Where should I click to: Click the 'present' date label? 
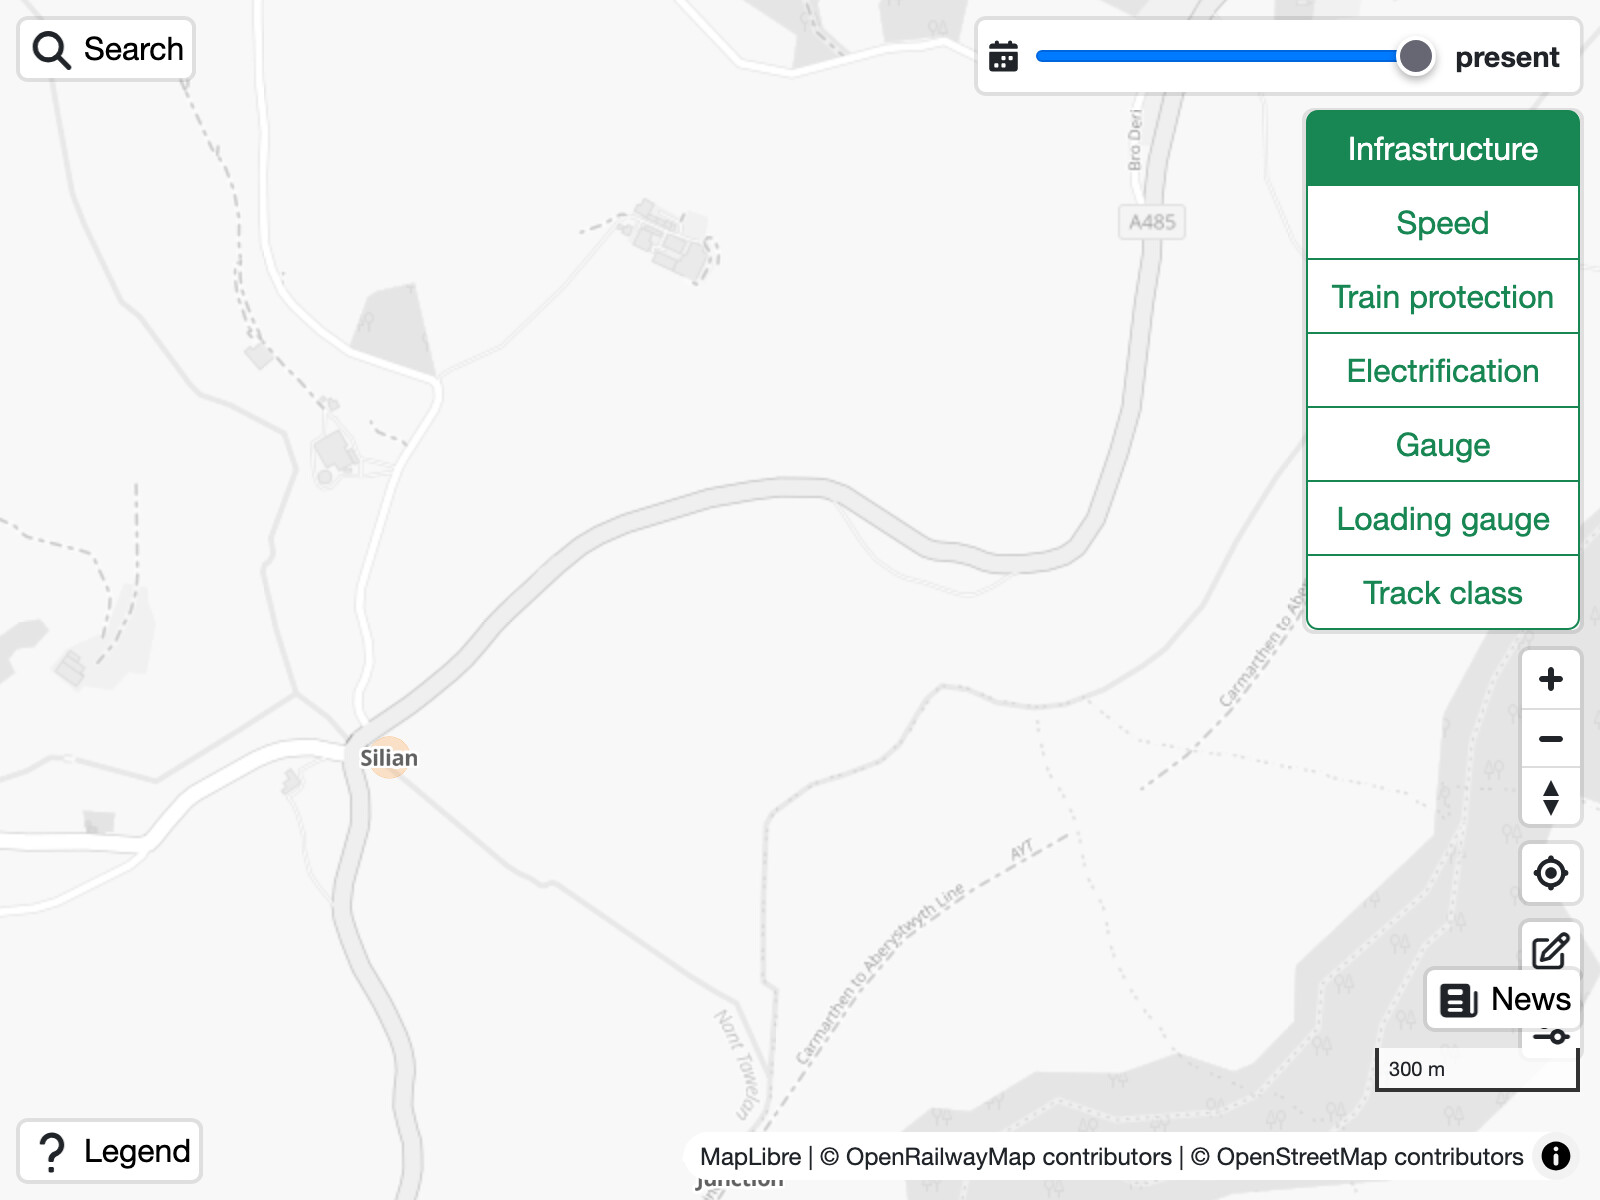tap(1507, 58)
